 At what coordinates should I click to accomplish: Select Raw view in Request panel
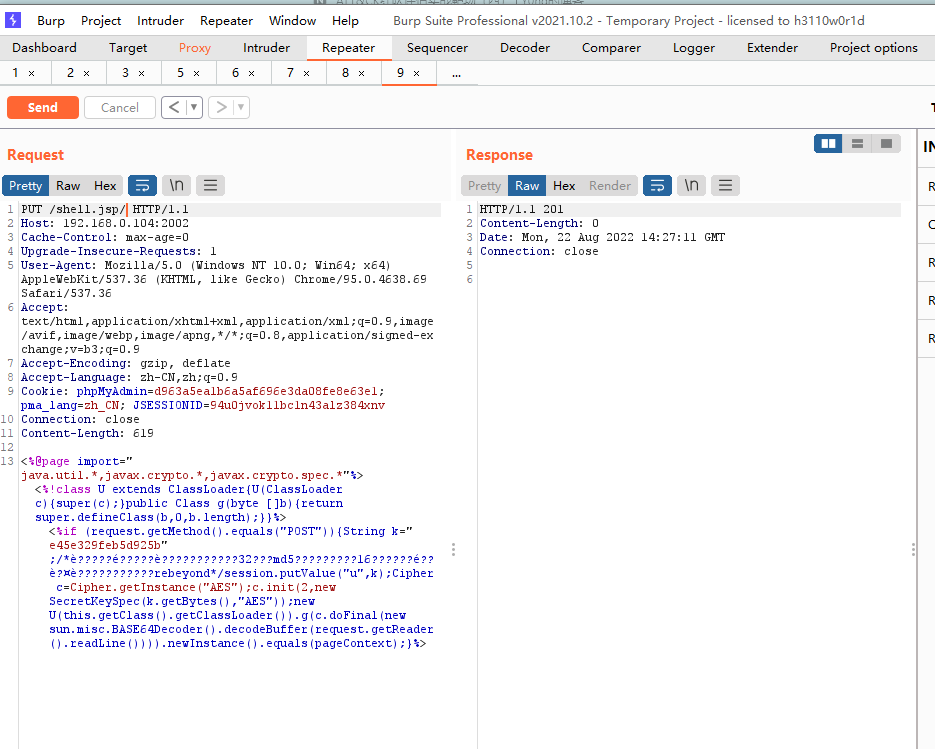tap(68, 185)
